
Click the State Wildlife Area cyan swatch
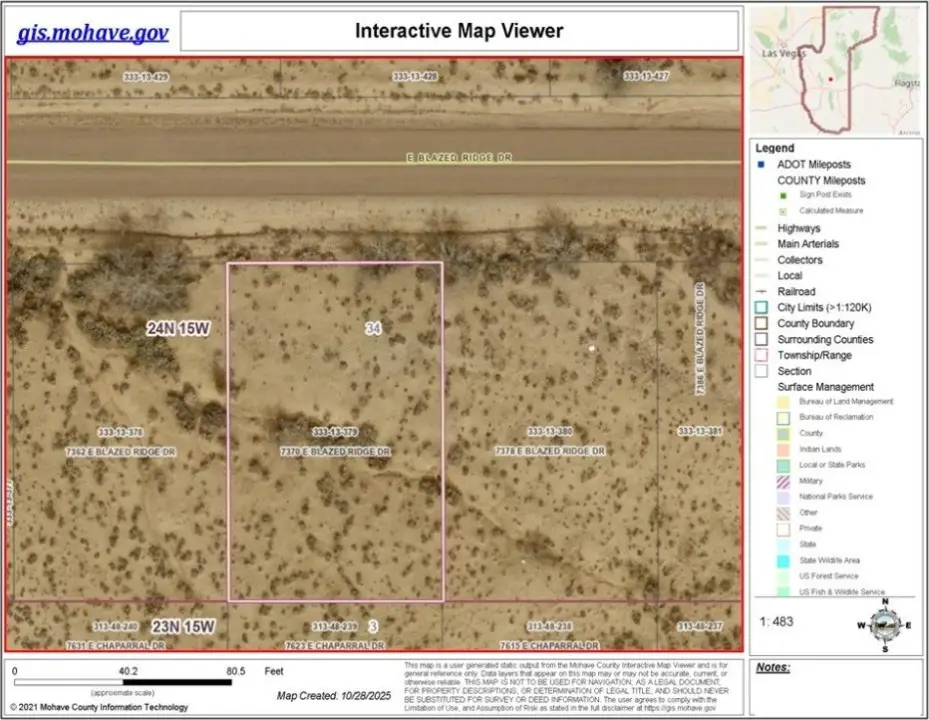[785, 560]
